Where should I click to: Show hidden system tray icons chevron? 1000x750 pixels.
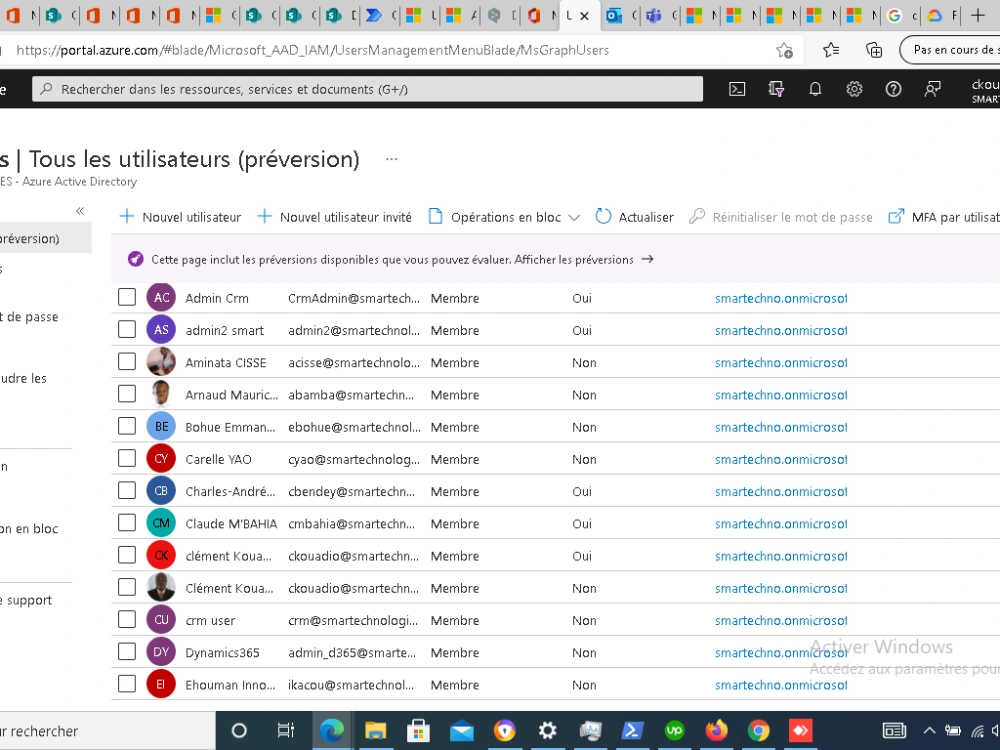(x=929, y=730)
